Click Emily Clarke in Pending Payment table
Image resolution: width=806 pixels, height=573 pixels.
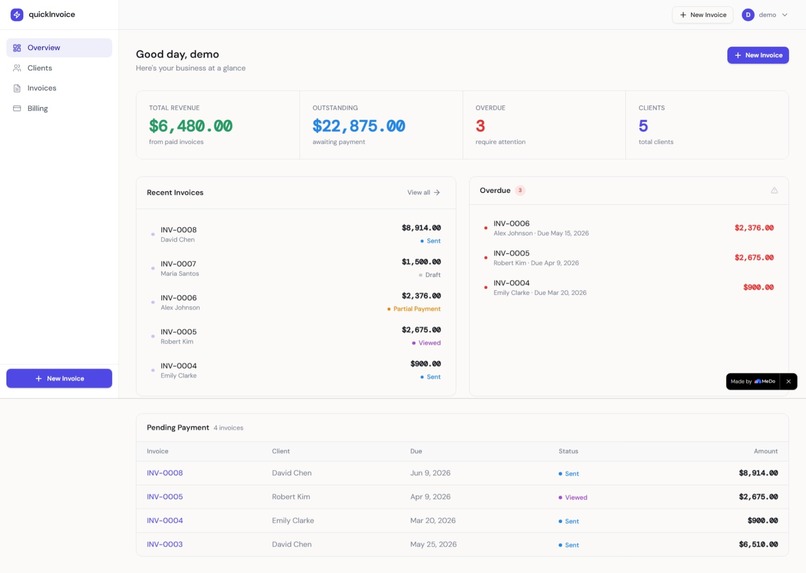pos(293,520)
